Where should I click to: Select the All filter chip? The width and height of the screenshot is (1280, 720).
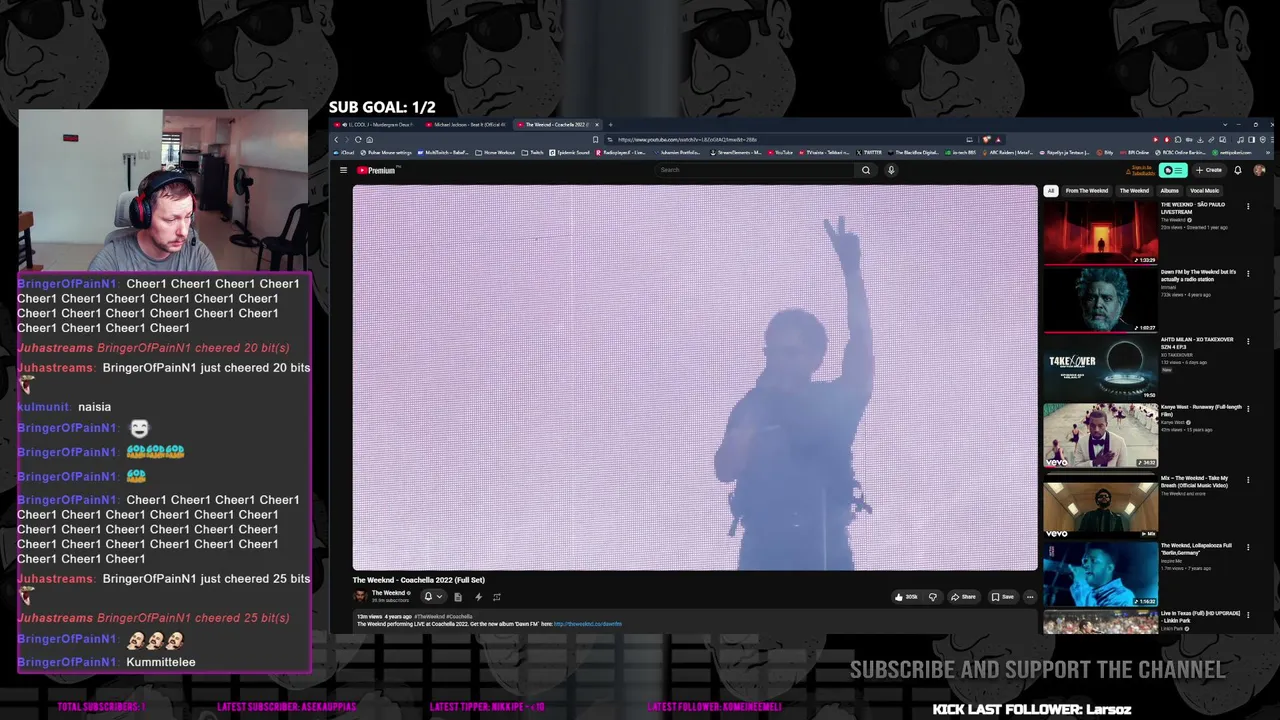tap(1050, 191)
